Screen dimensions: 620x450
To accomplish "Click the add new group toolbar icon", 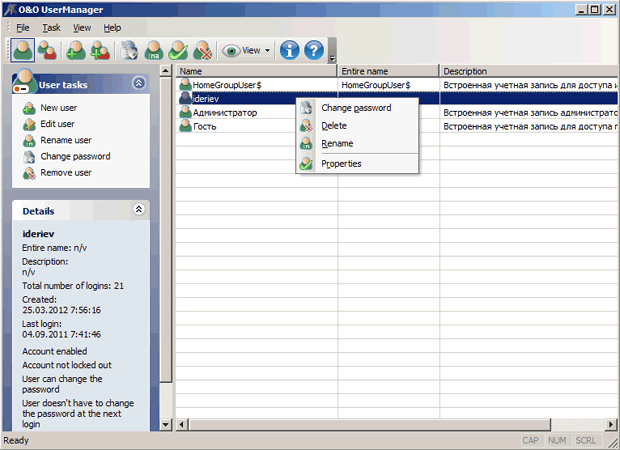I will pyautogui.click(x=100, y=50).
